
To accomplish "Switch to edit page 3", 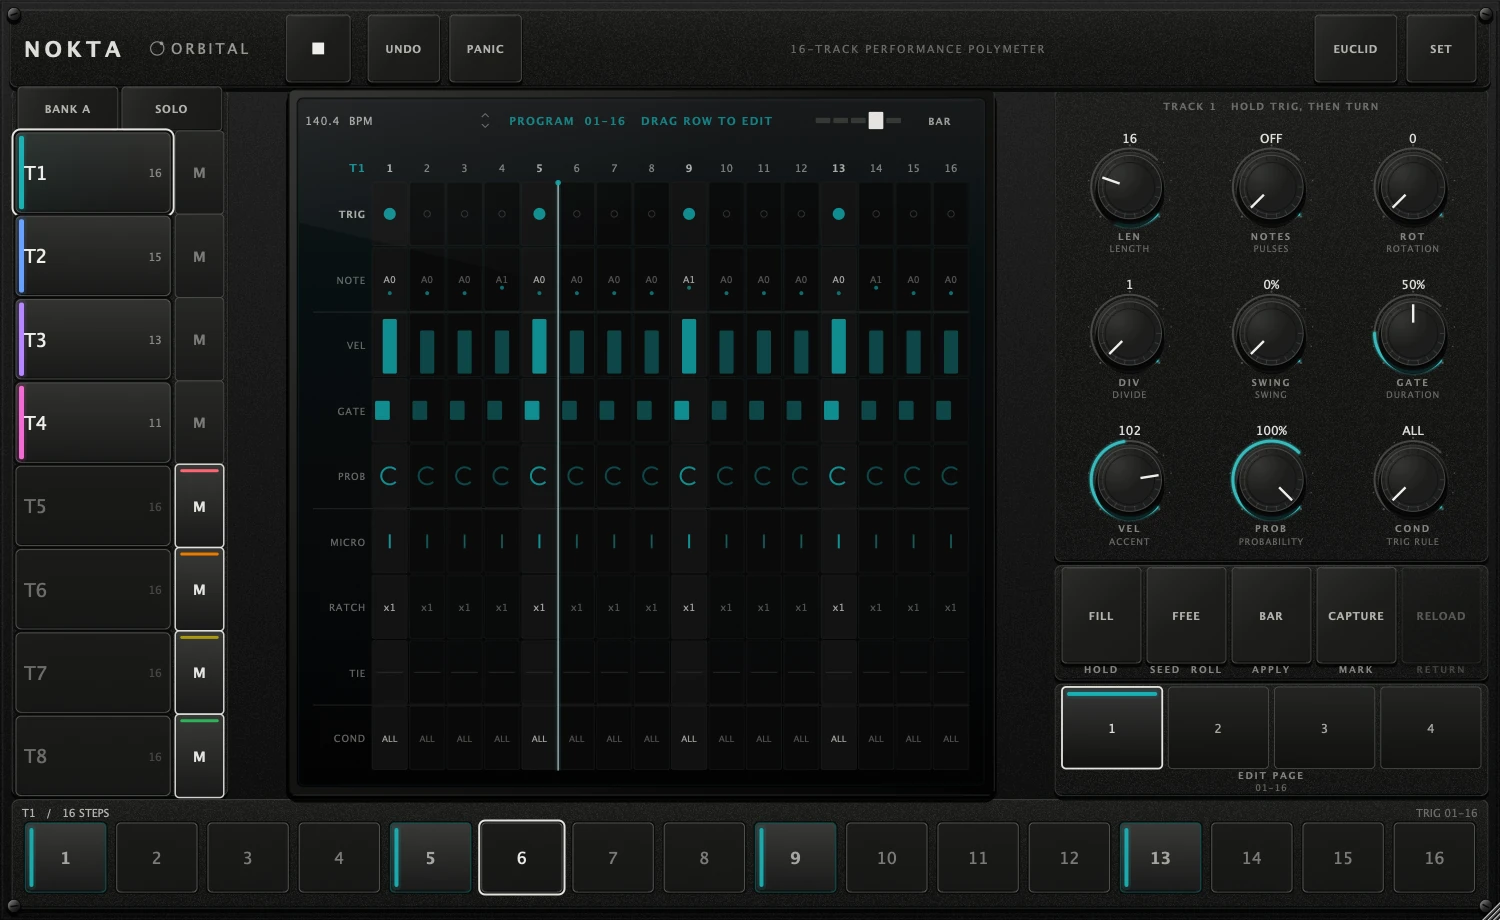I will pyautogui.click(x=1324, y=728).
